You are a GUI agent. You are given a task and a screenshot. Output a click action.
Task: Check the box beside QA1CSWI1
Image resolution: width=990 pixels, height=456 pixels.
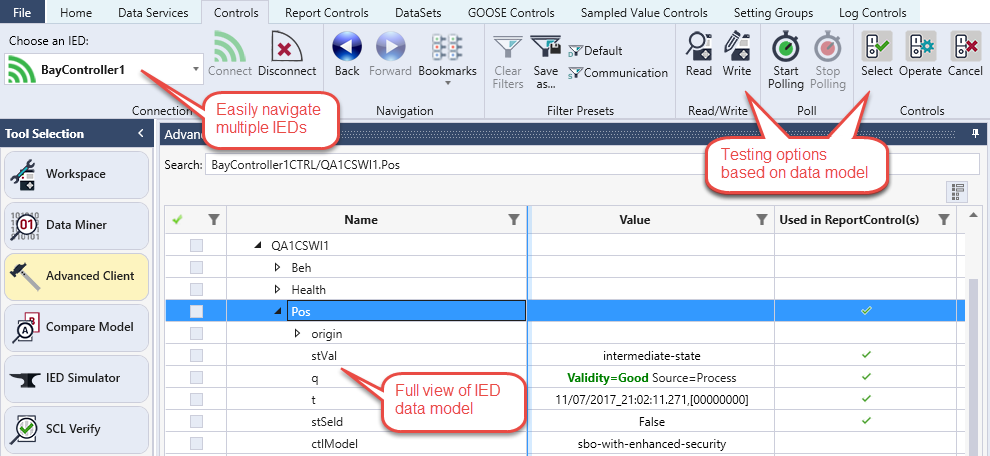pyautogui.click(x=196, y=245)
